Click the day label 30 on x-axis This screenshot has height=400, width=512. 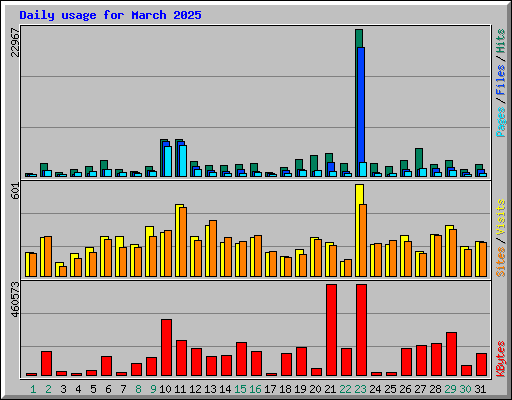465,389
